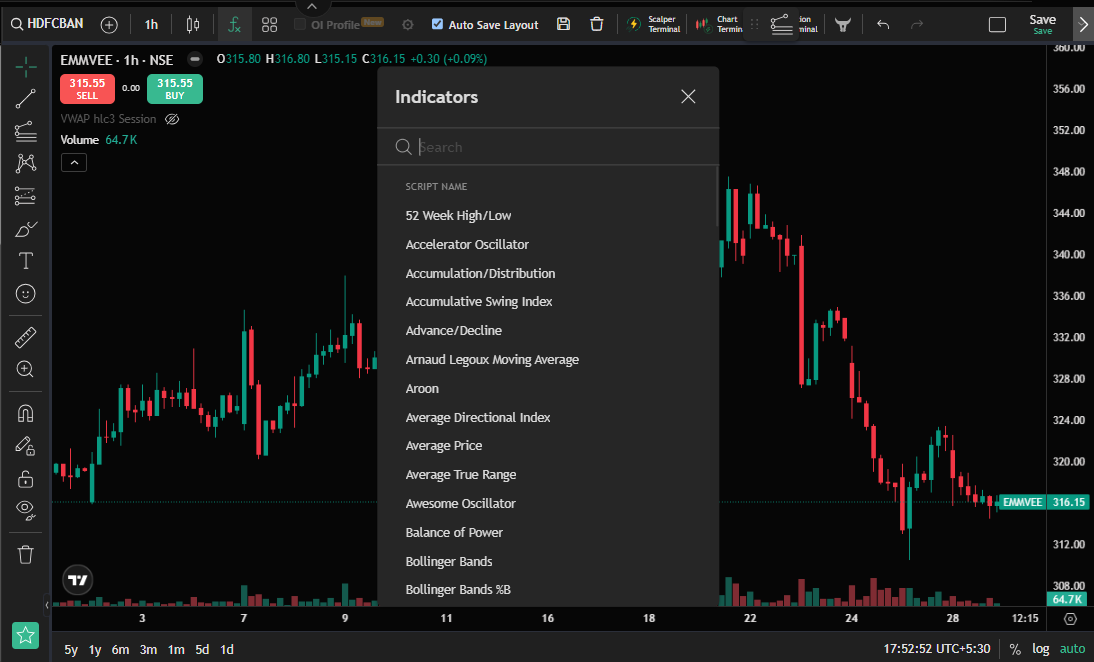Enable the OI Profile checkbox
The height and width of the screenshot is (662, 1094).
click(300, 24)
